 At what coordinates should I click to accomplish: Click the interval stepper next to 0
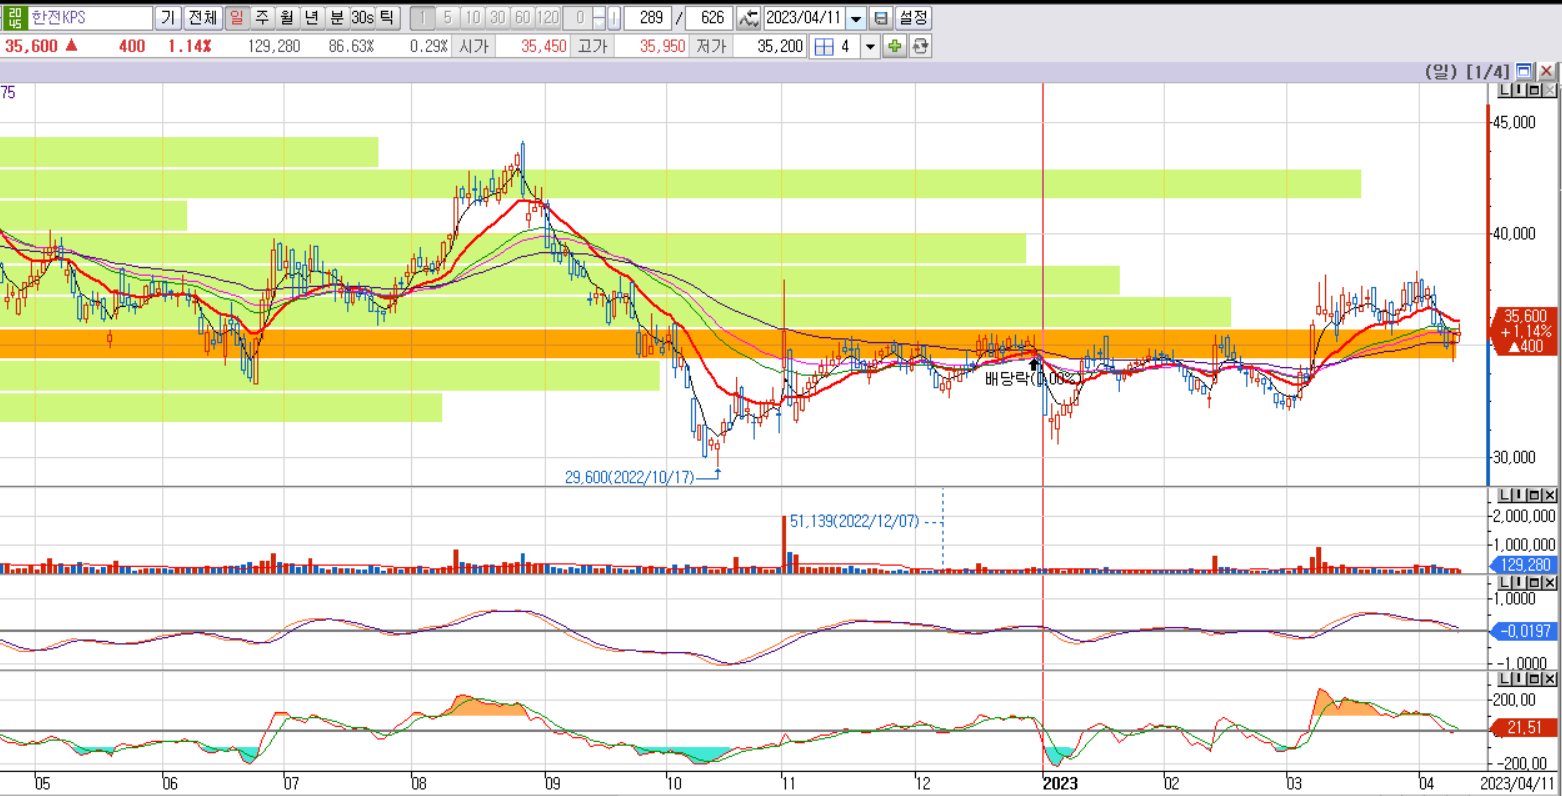click(599, 18)
